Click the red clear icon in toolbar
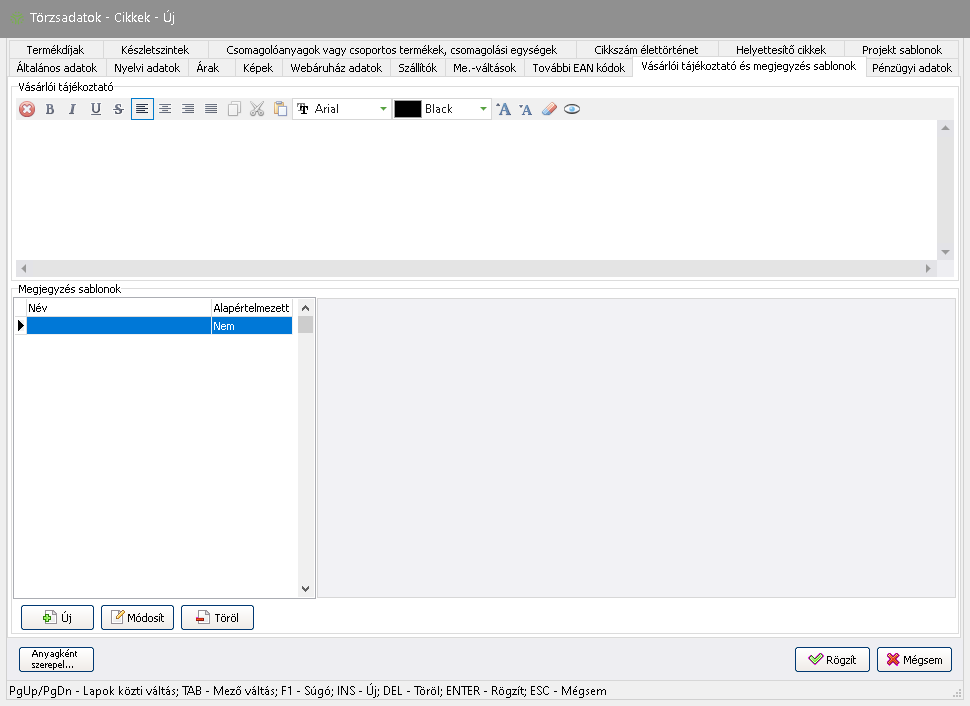This screenshot has width=970, height=706. (27, 109)
